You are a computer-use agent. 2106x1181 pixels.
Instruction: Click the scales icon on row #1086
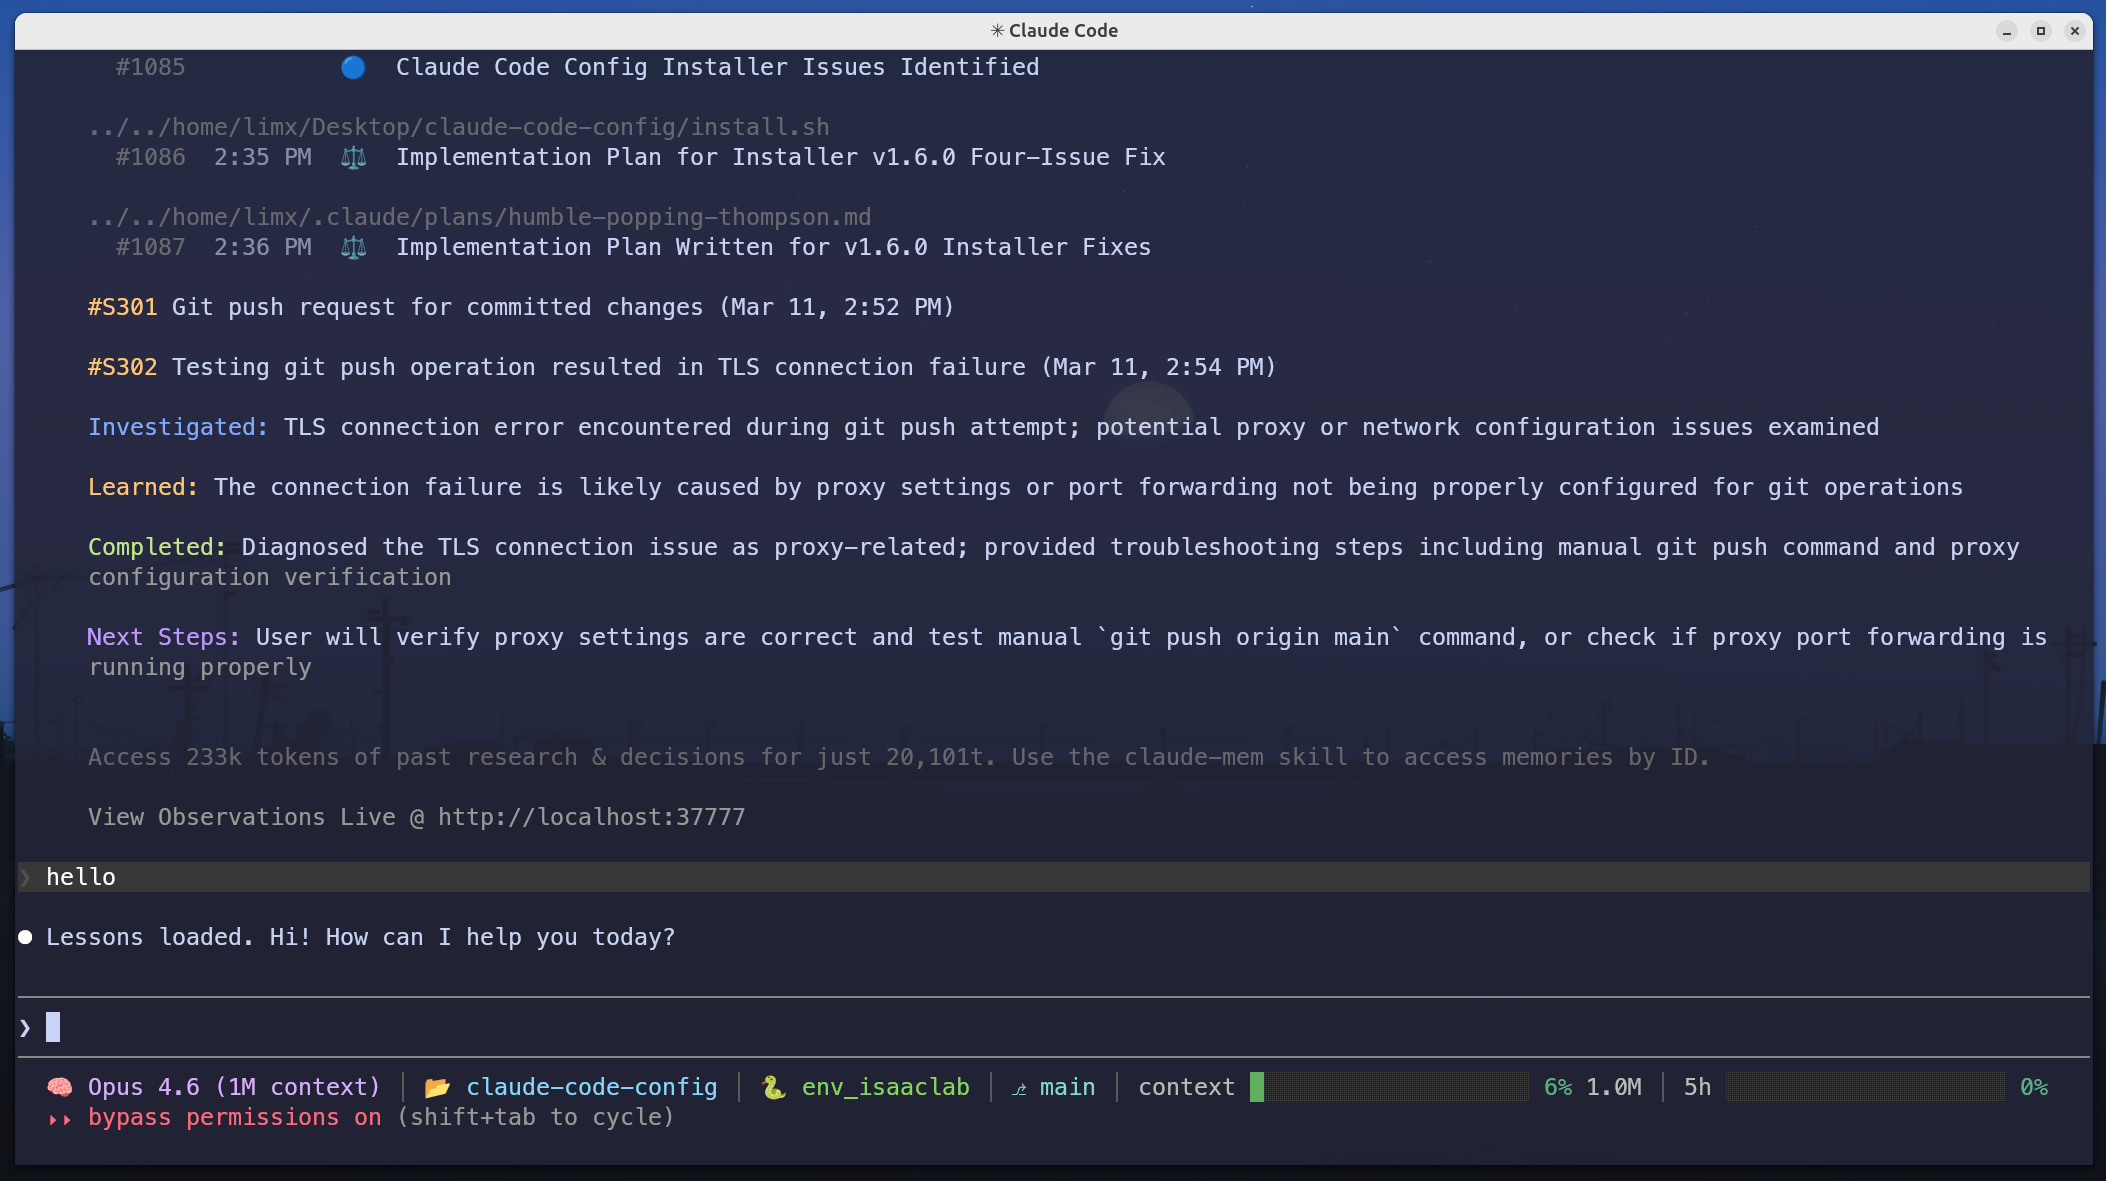[x=353, y=157]
